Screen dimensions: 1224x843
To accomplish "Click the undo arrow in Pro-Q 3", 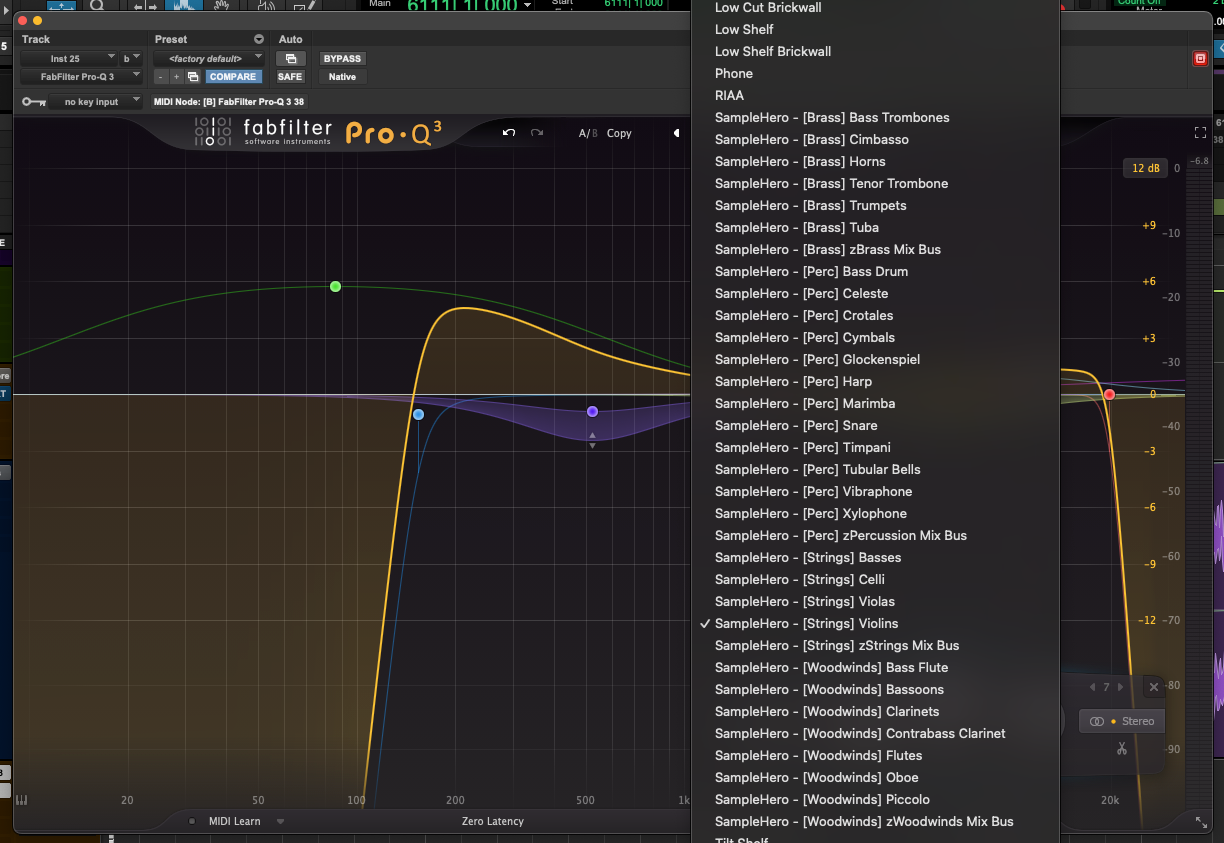I will 509,133.
